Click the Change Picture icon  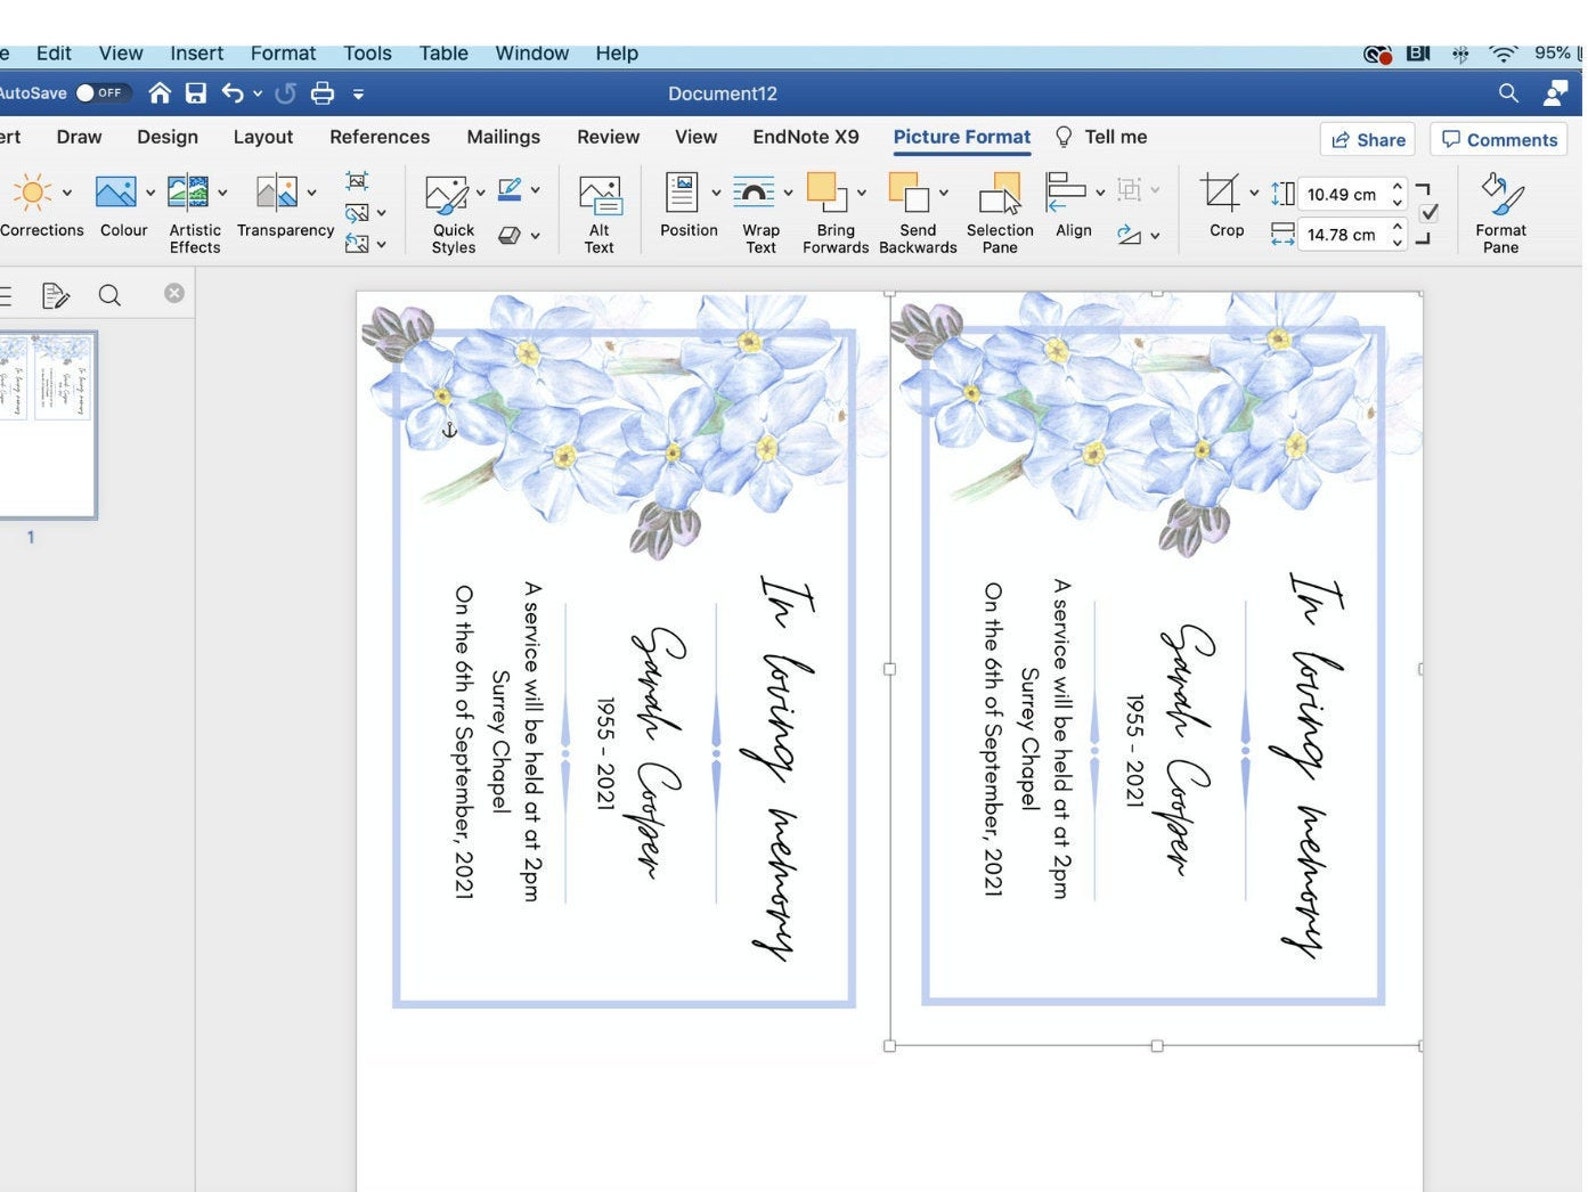357,212
